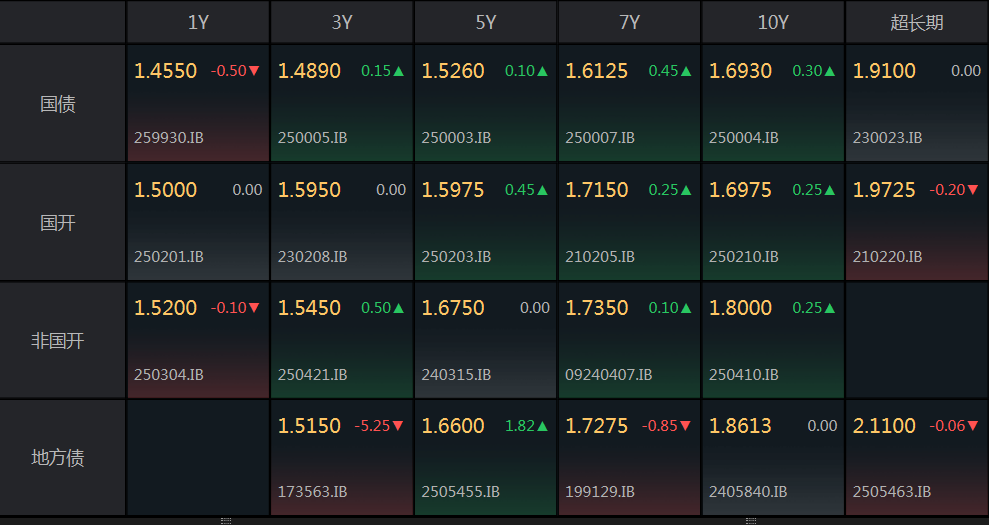
Task: Click the 1Y column header
Action: click(198, 22)
